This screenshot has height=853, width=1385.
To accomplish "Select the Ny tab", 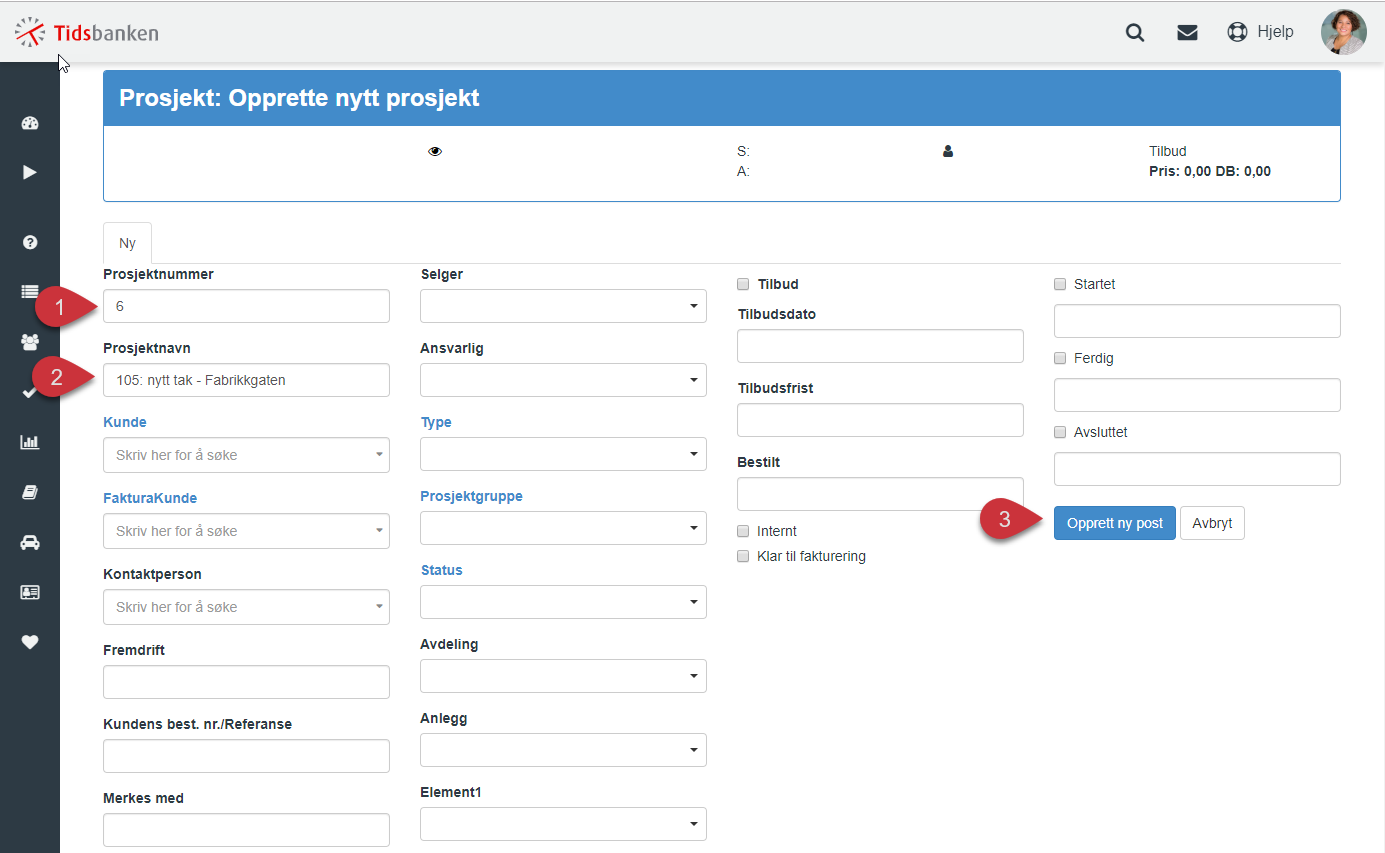I will 127,243.
